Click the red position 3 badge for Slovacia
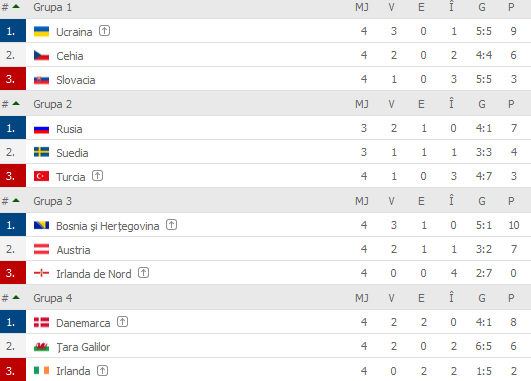The height and width of the screenshot is (381, 531). (x=13, y=79)
